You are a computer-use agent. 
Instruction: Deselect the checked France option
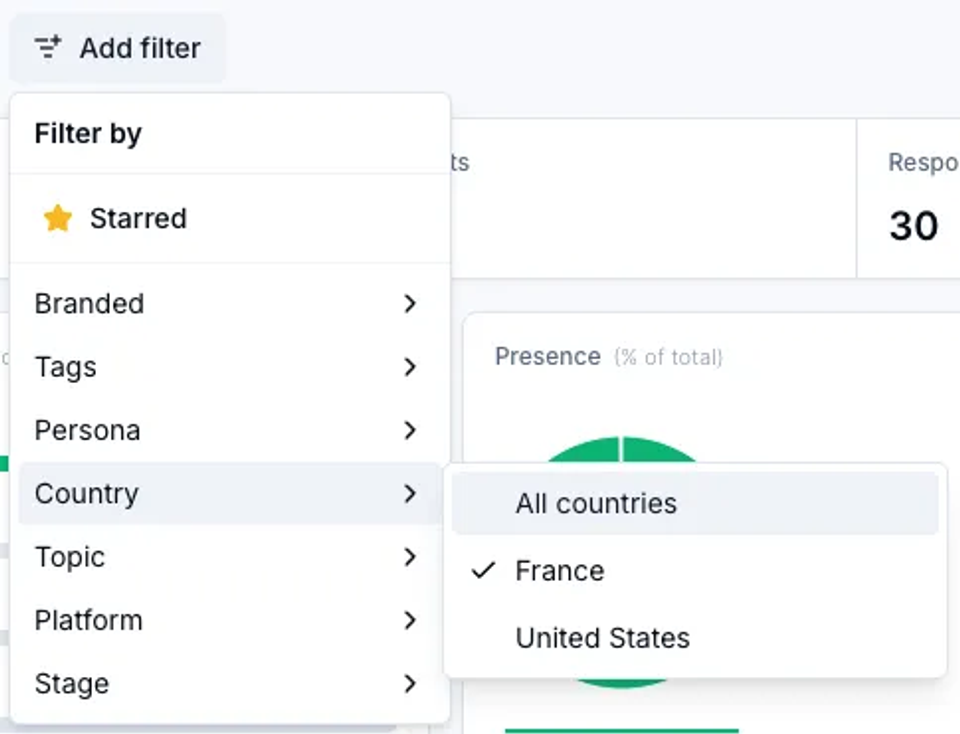tap(695, 571)
